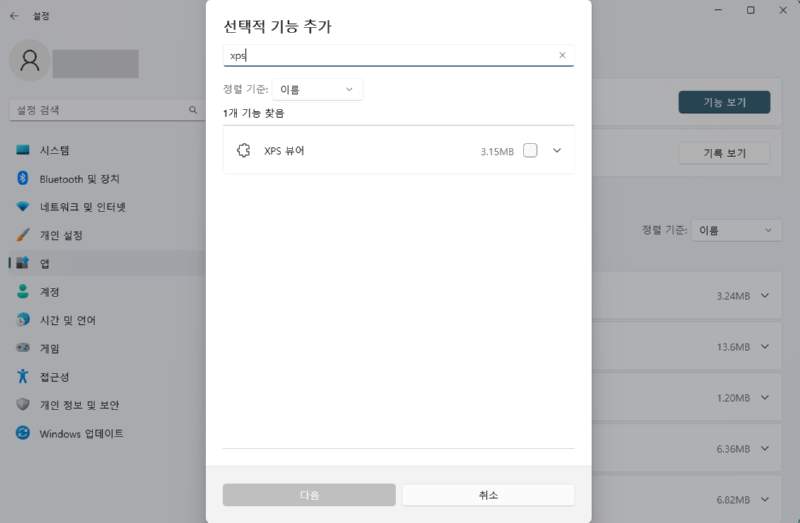Viewport: 800px width, 523px height.
Task: Open the background 정렬 기준 이름 dropdown
Action: click(737, 231)
